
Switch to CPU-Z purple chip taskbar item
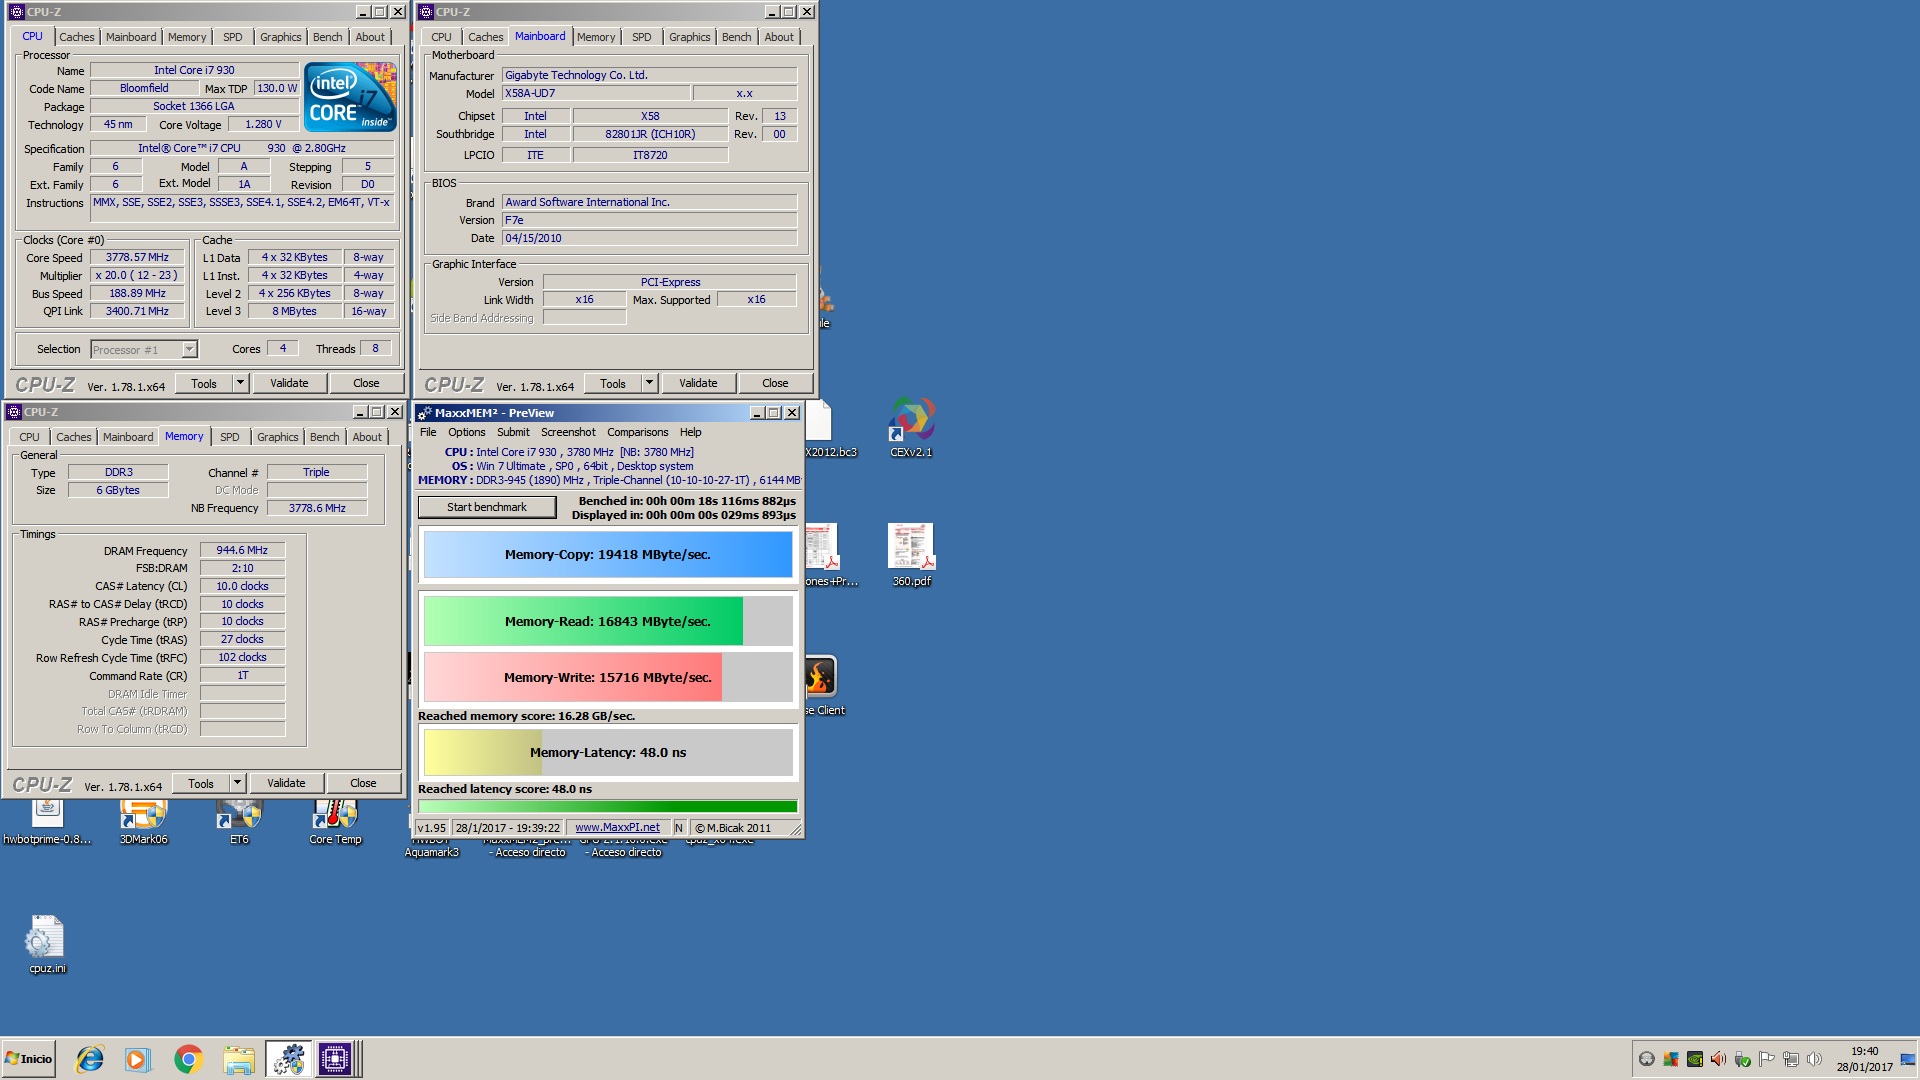pyautogui.click(x=335, y=1059)
